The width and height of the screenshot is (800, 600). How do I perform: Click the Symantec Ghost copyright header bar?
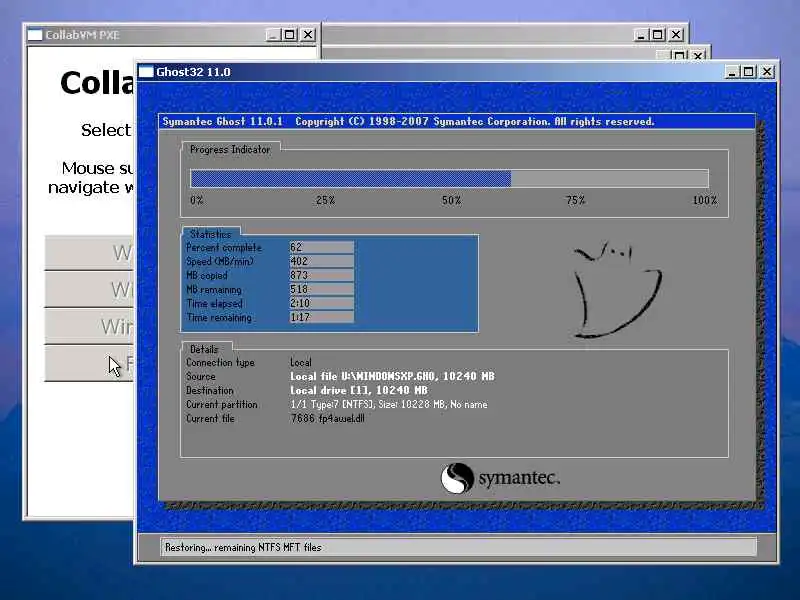click(457, 121)
